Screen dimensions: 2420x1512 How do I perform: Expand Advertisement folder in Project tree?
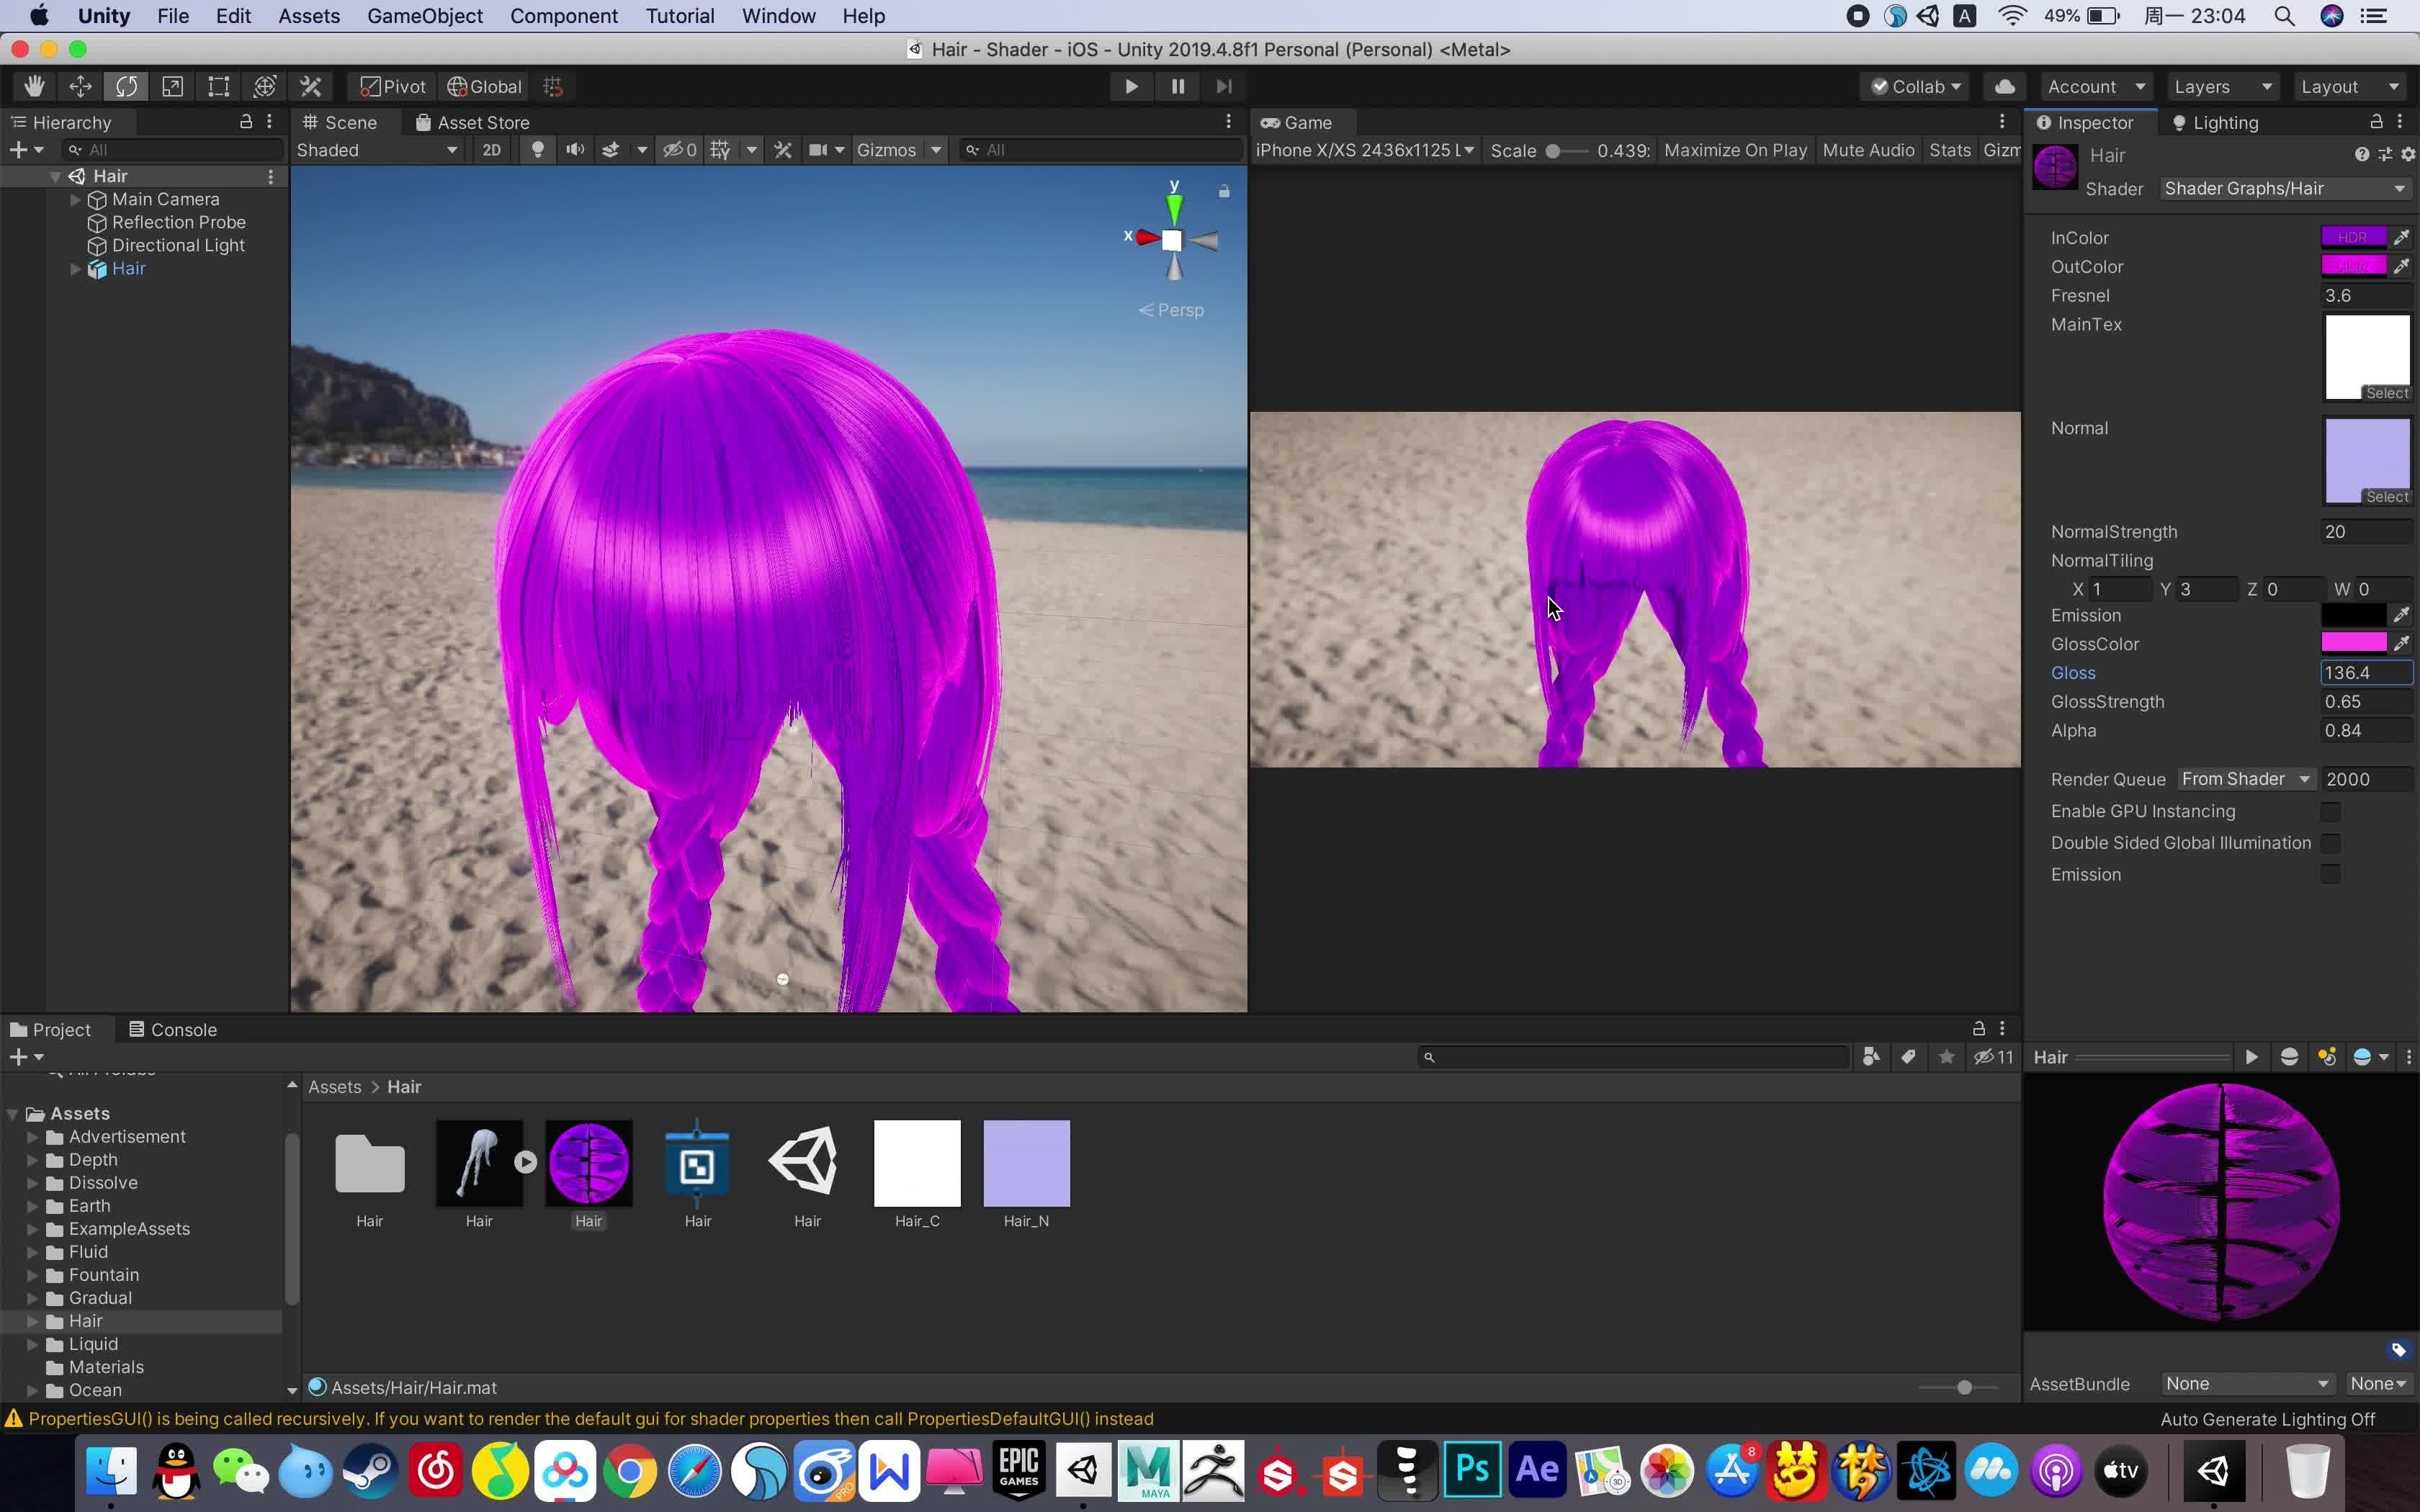[x=33, y=1137]
